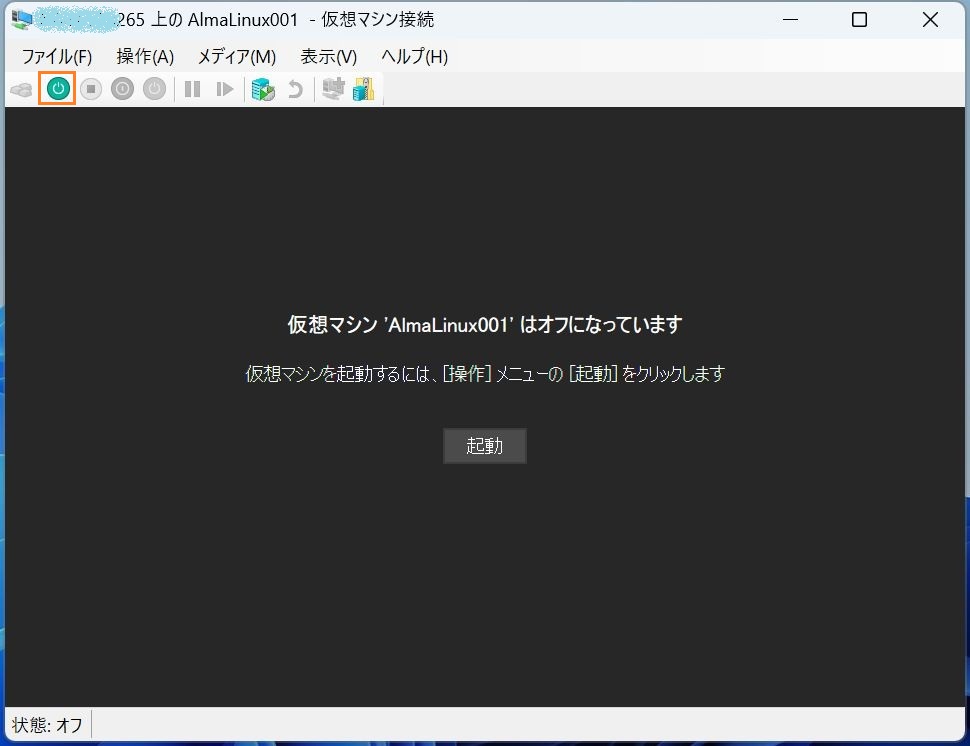Viewport: 970px width, 746px height.
Task: Open the 表示(V) menu
Action: pyautogui.click(x=328, y=57)
